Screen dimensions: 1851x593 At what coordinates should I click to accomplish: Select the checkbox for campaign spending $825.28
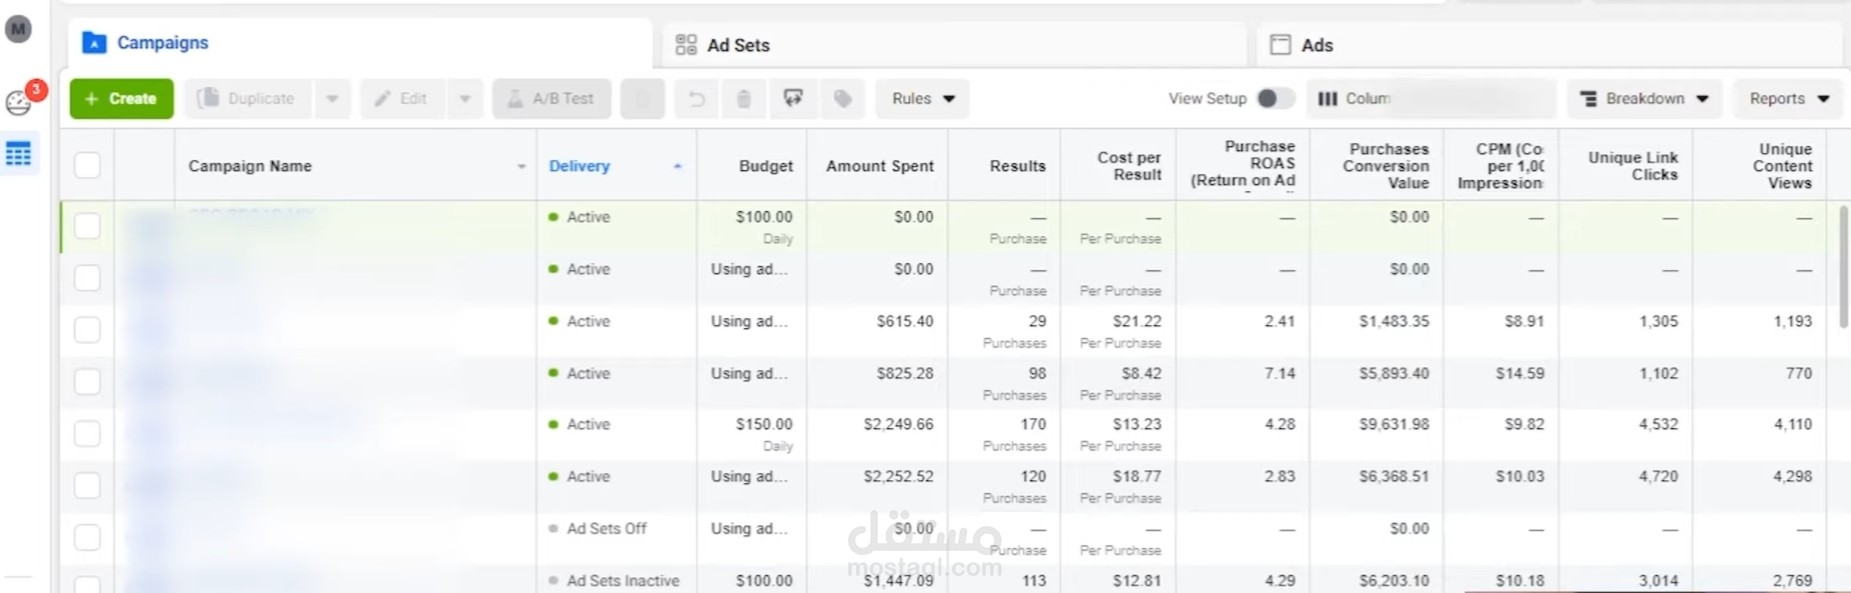pyautogui.click(x=87, y=382)
